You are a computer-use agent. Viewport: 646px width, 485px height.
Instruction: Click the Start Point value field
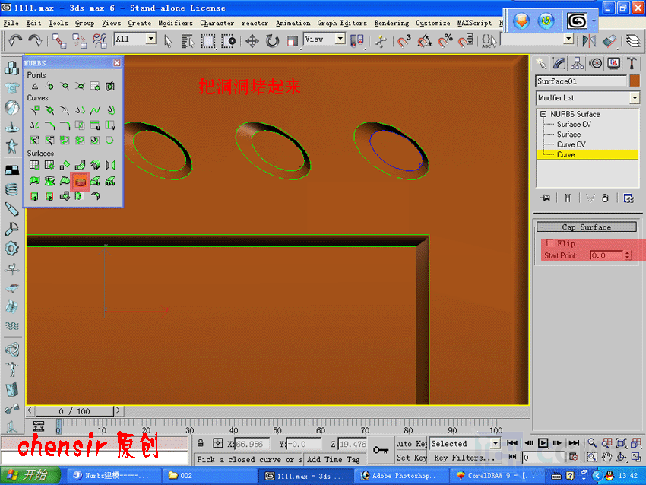click(606, 255)
